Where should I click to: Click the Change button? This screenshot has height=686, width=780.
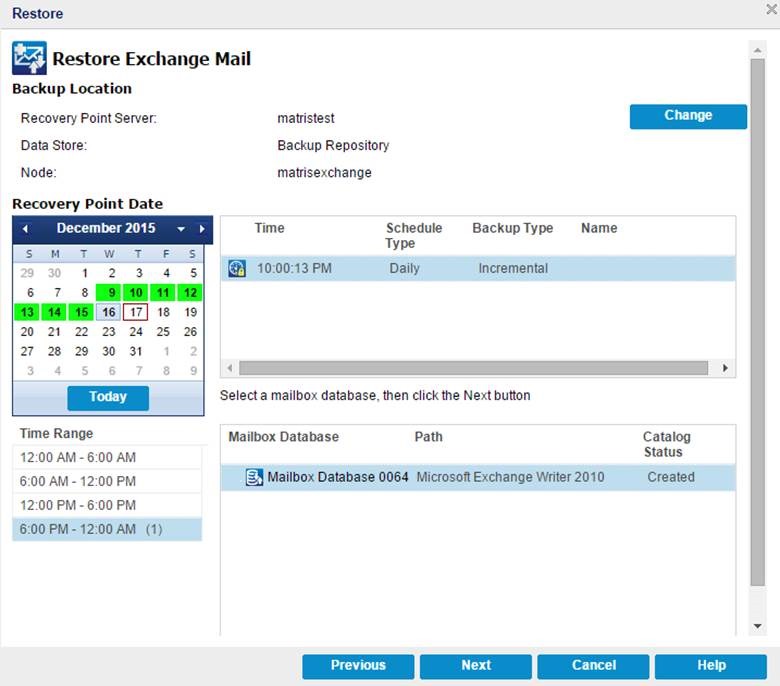click(x=688, y=116)
